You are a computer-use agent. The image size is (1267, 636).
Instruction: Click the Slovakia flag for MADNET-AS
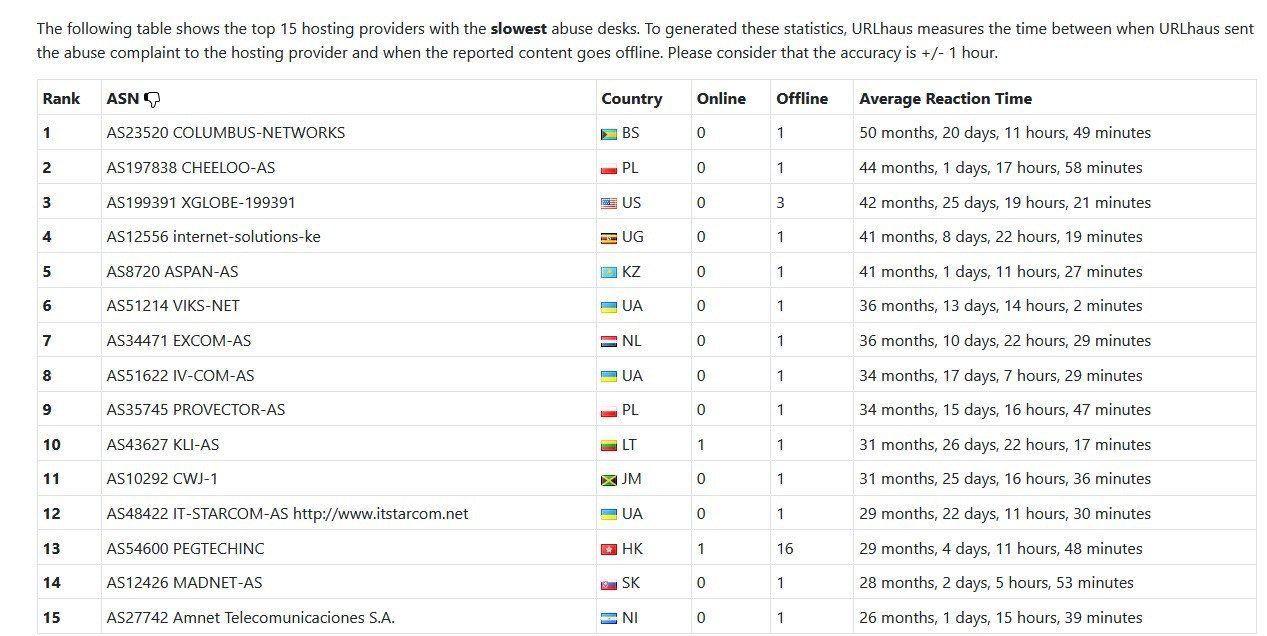pos(608,583)
